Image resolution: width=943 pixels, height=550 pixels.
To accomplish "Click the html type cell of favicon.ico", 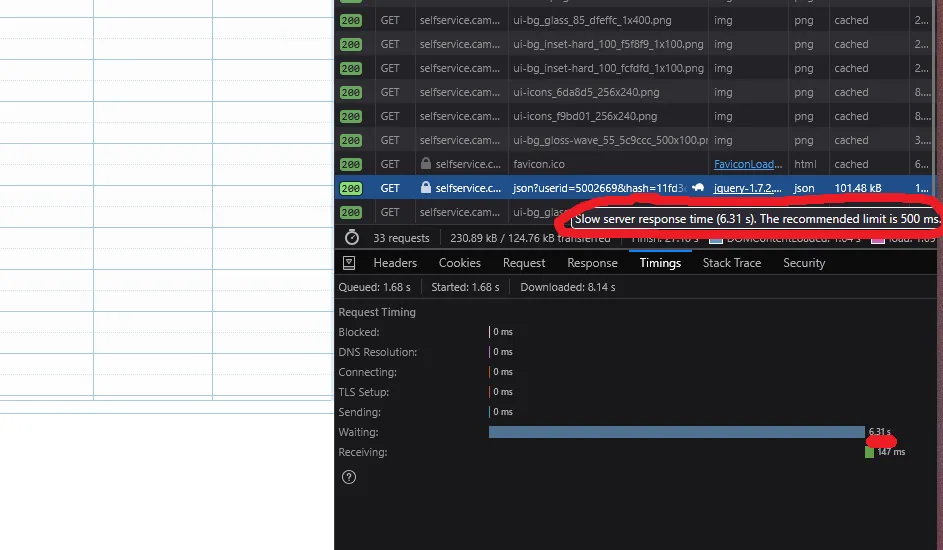I will (805, 164).
